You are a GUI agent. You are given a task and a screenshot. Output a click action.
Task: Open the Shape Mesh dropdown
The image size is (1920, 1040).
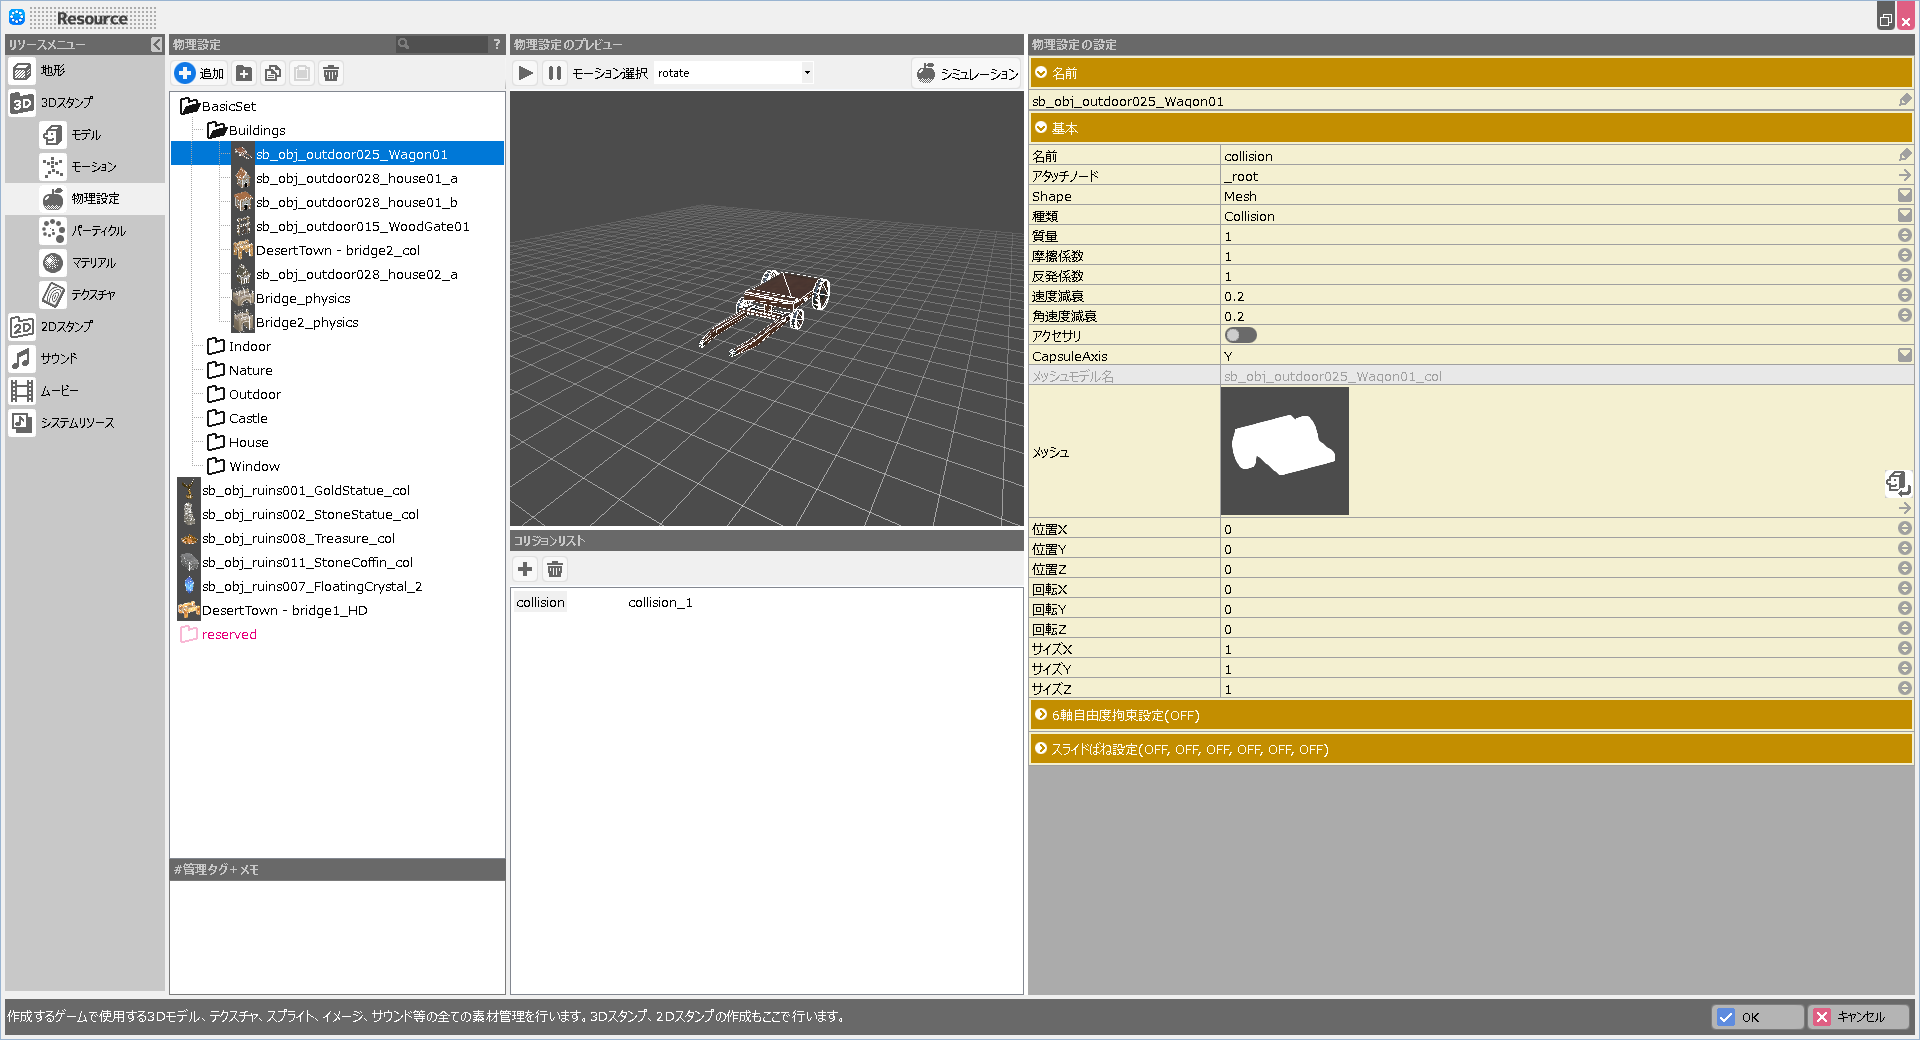click(1904, 196)
